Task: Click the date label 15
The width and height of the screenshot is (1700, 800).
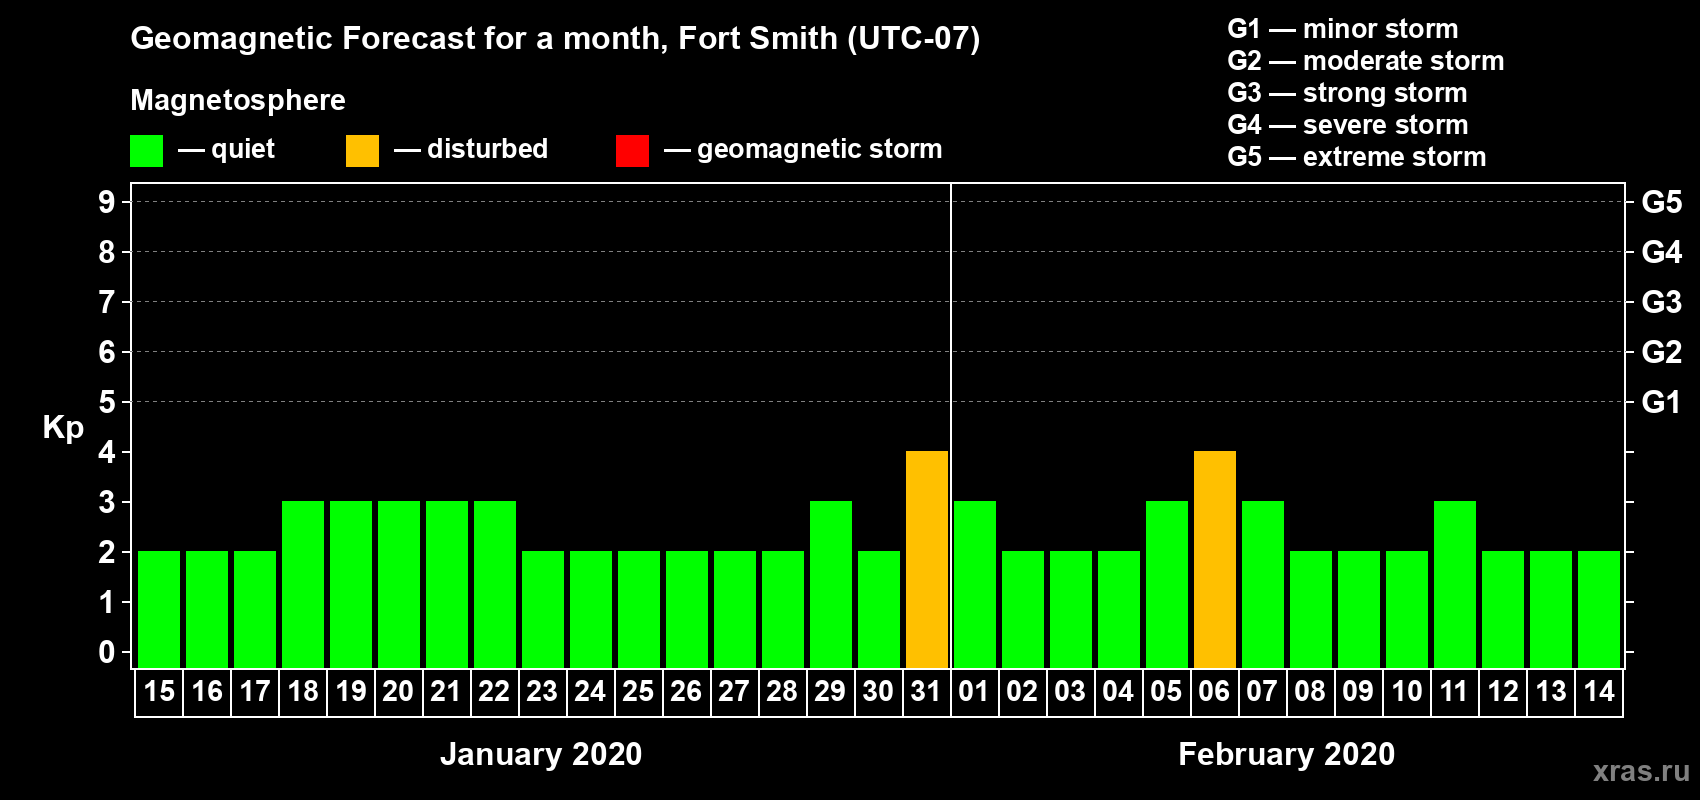Action: tap(159, 692)
